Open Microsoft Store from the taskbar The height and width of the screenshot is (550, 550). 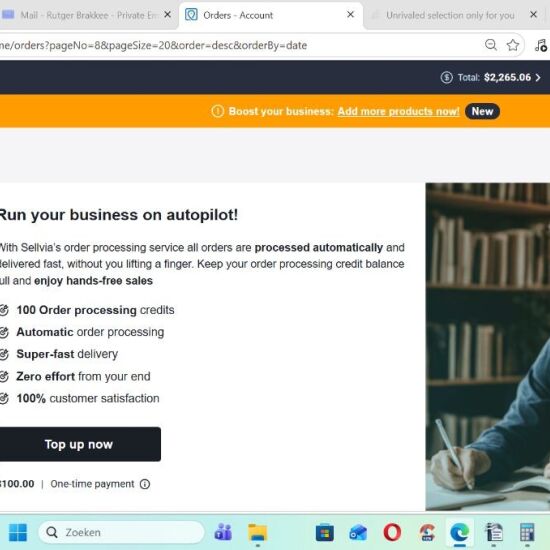(324, 532)
